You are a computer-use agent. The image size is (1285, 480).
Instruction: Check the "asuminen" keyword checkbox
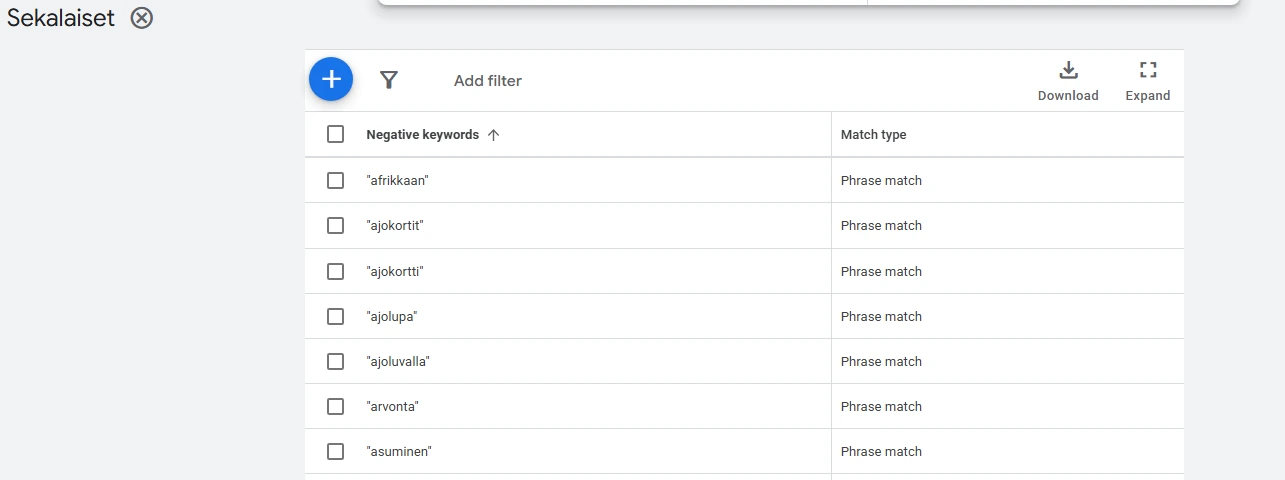pyautogui.click(x=336, y=451)
